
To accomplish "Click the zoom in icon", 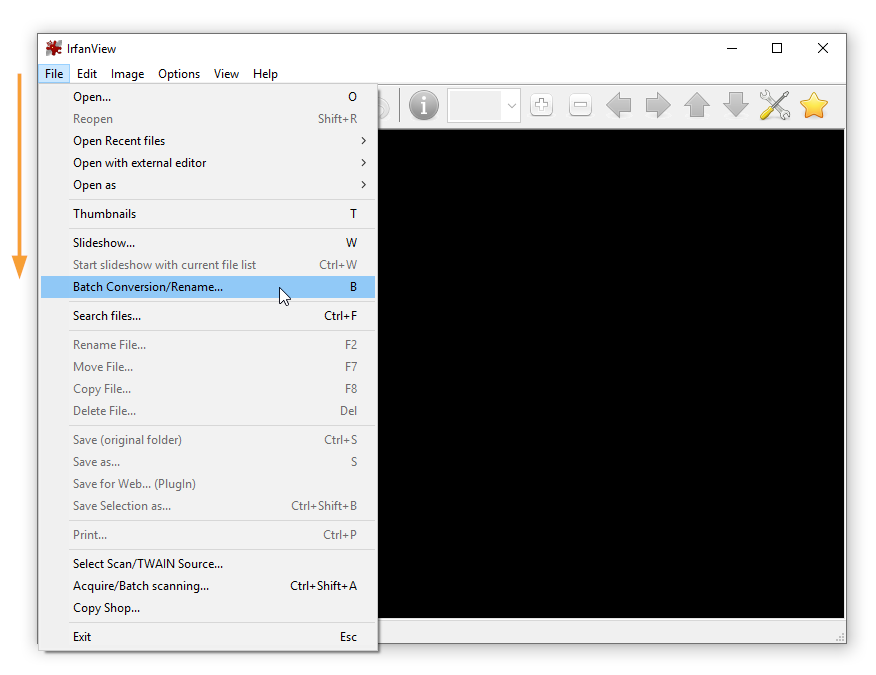I will click(x=541, y=105).
